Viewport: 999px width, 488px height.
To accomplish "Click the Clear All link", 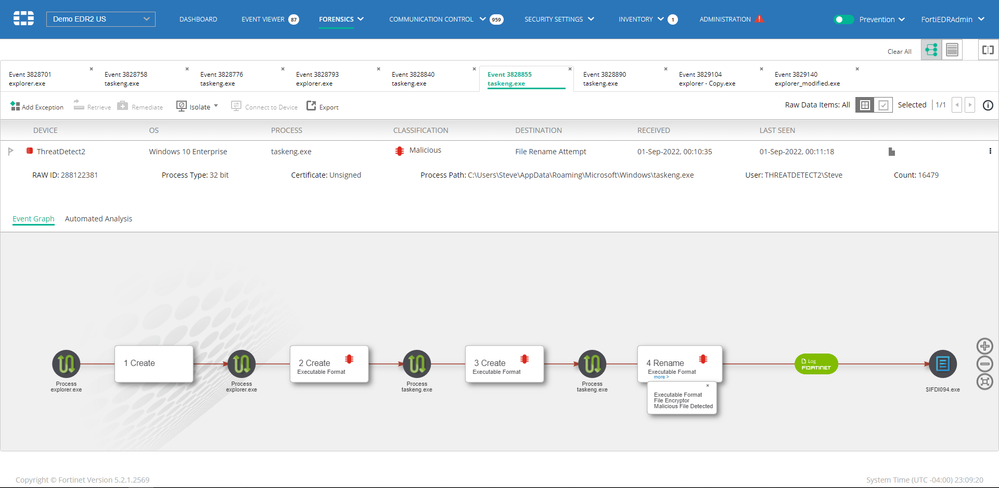I will point(899,52).
